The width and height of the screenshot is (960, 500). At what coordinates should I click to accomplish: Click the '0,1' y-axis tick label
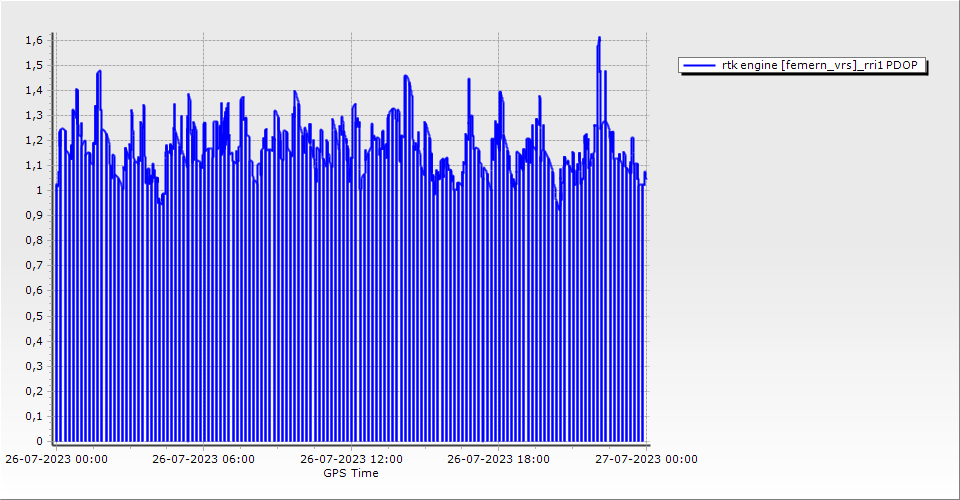pos(36,416)
